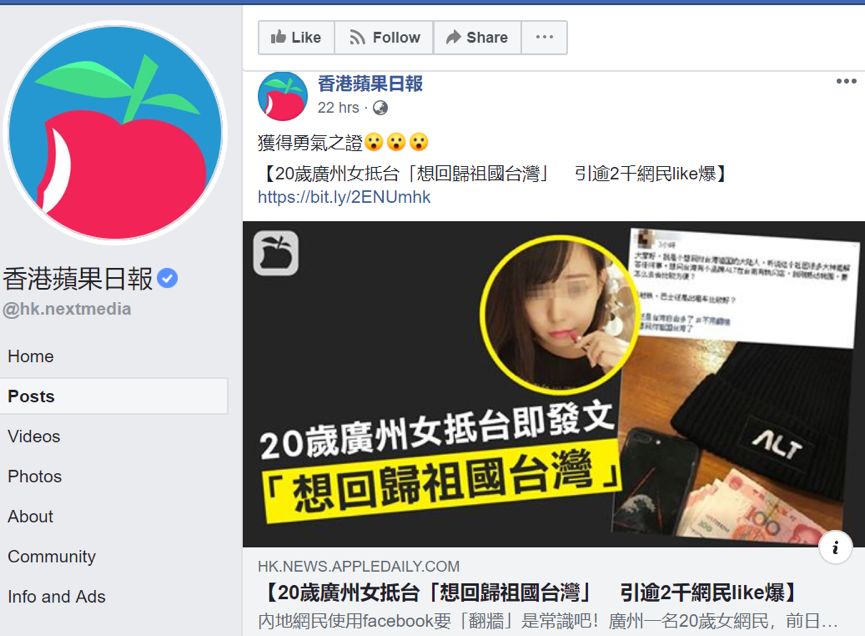
Task: Open the Info and Ads section
Action: (x=56, y=597)
